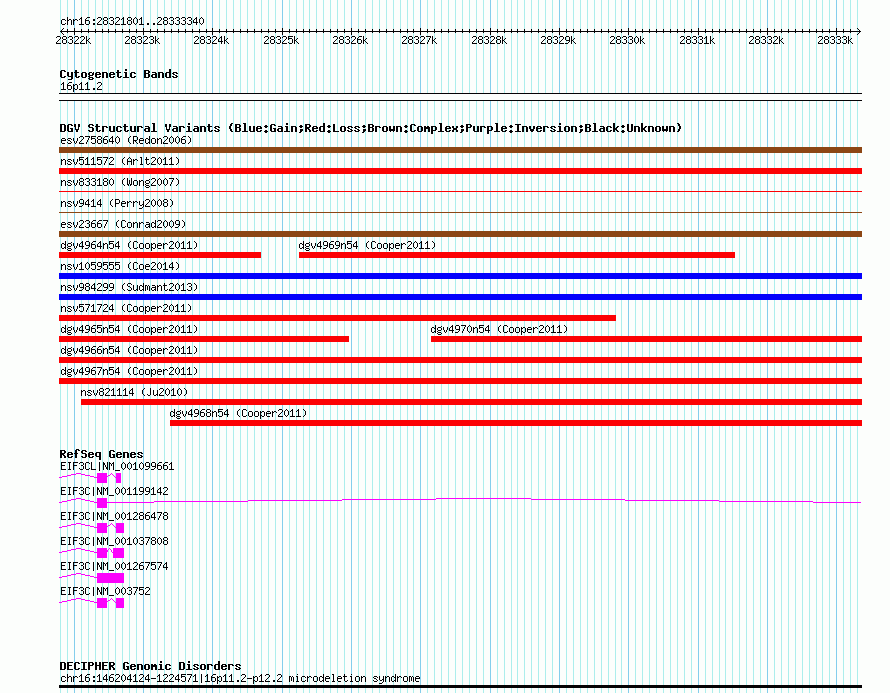The height and width of the screenshot is (693, 890).
Task: Open the nsv571724 (Cooper2011) variant label
Action: tap(126, 308)
